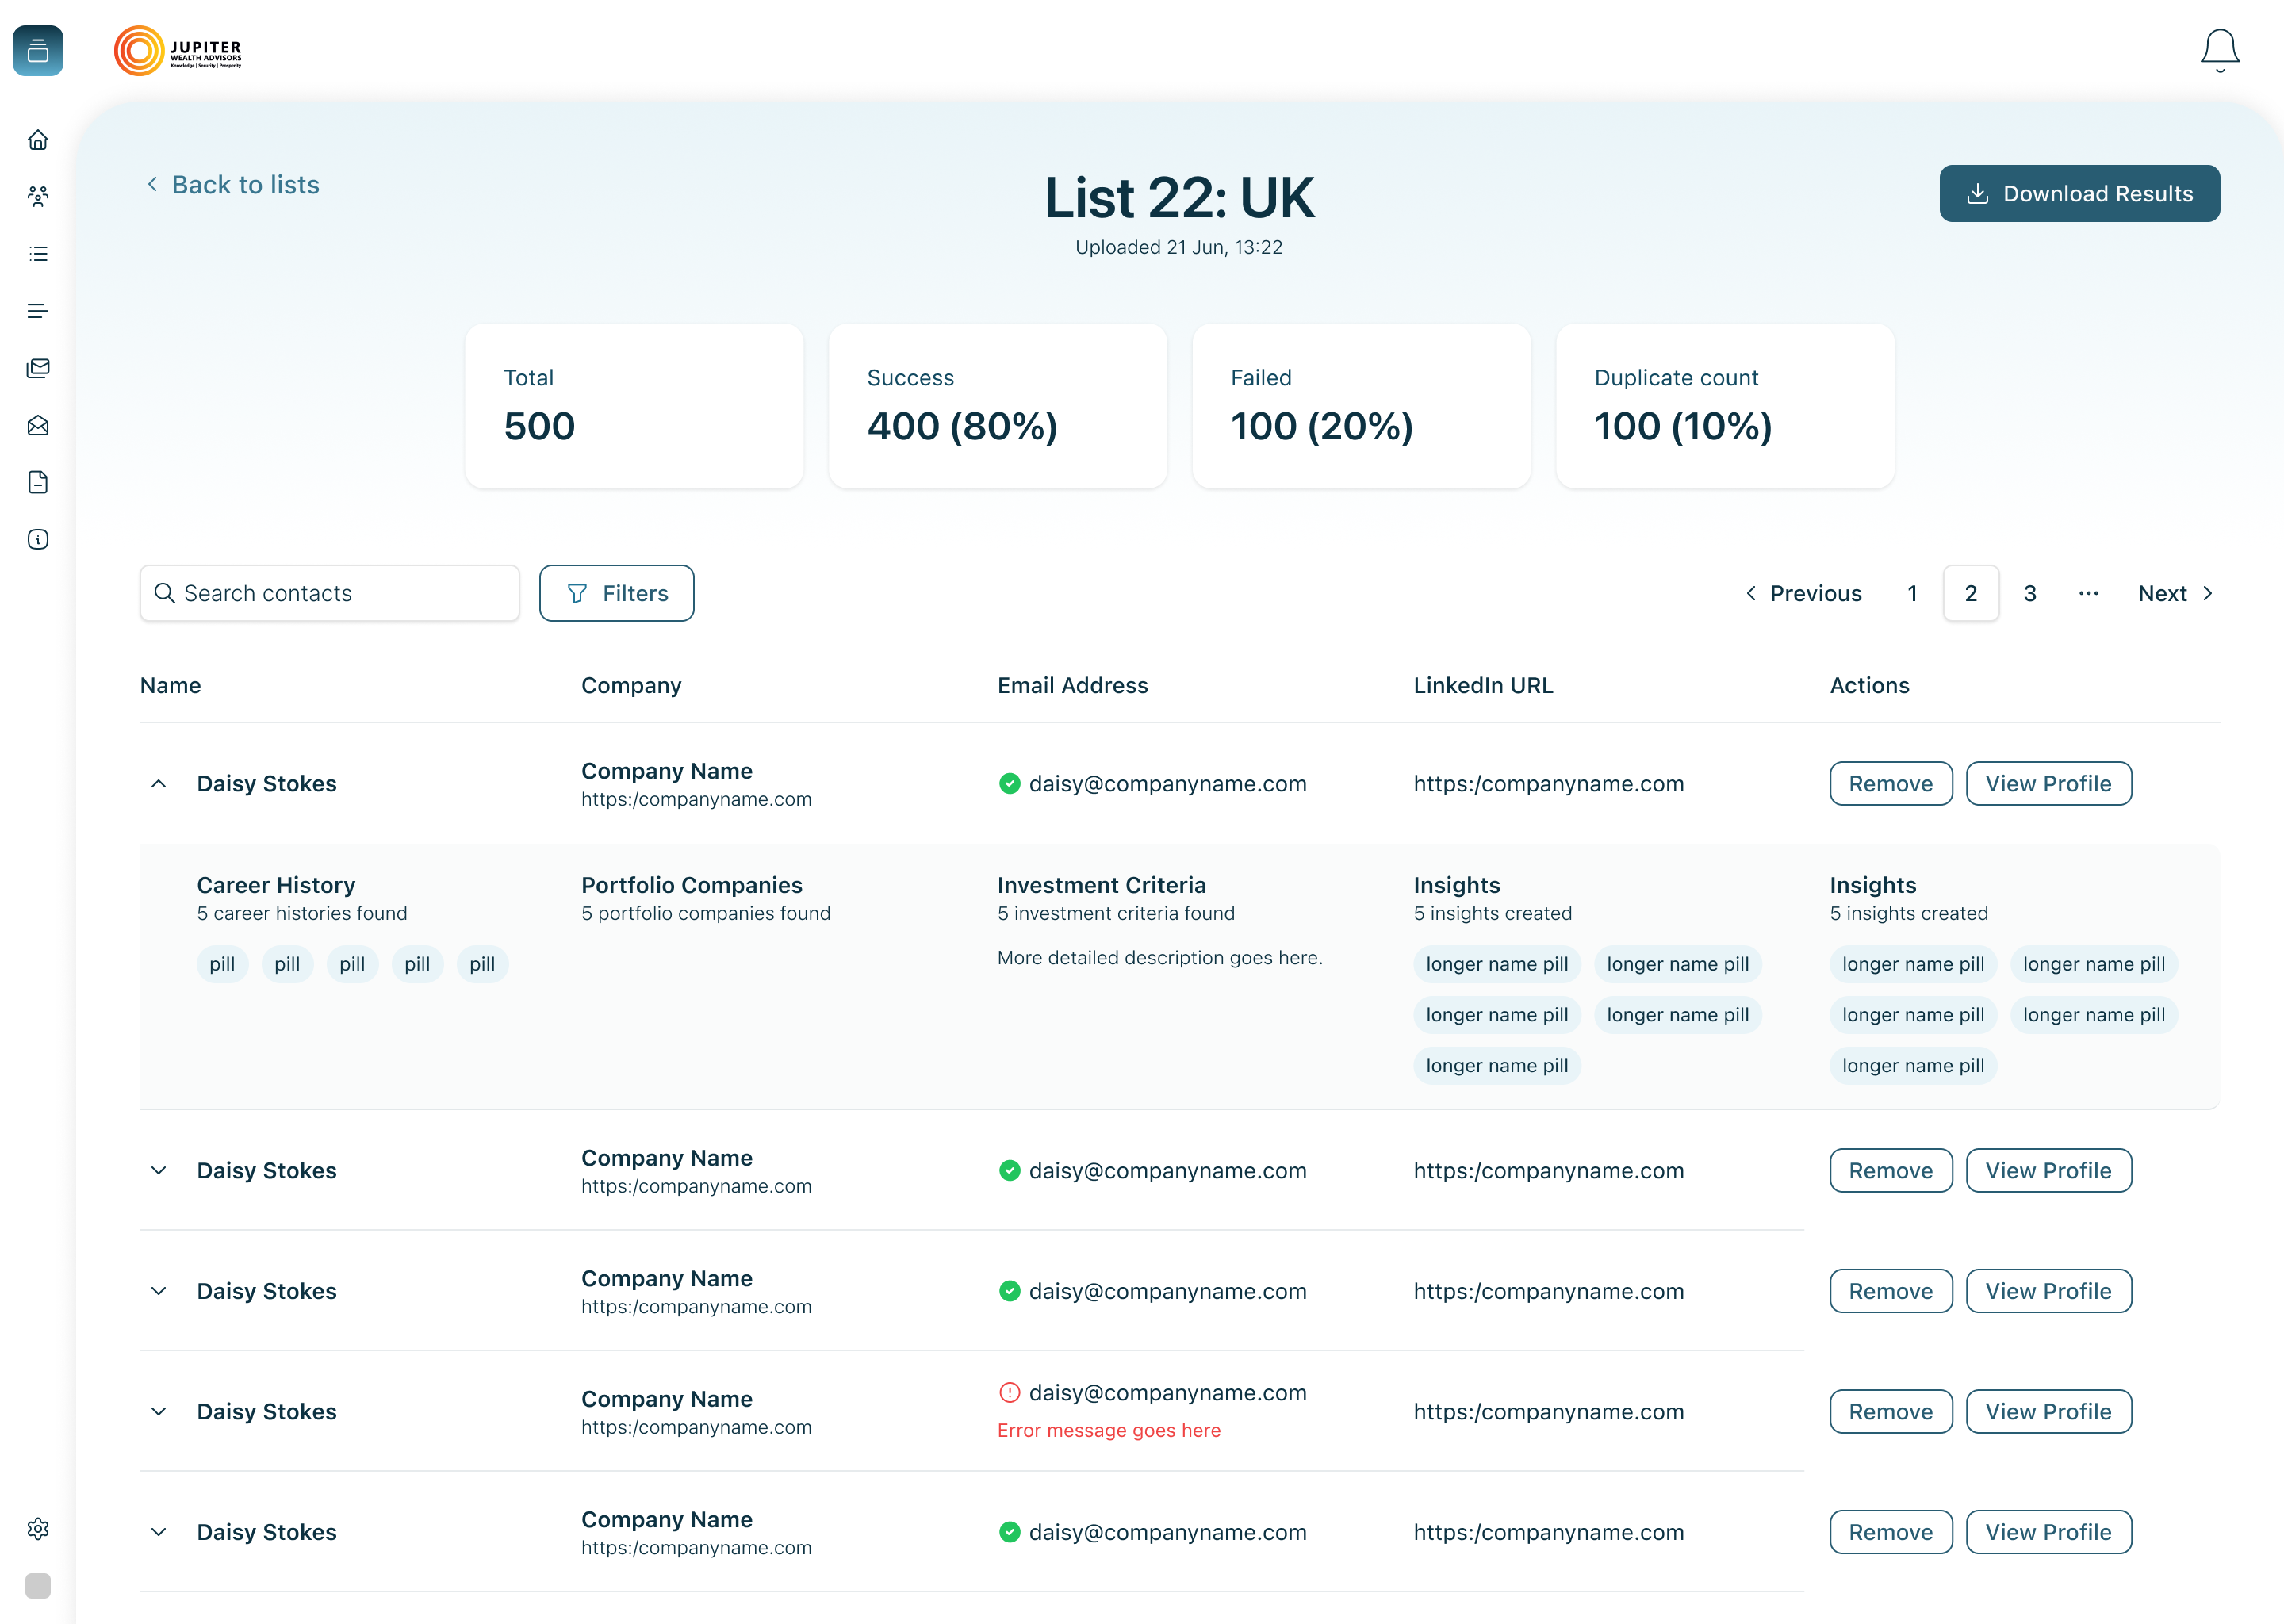The image size is (2284, 1624).
Task: Expand the third Daisy Stokes row
Action: 159,1291
